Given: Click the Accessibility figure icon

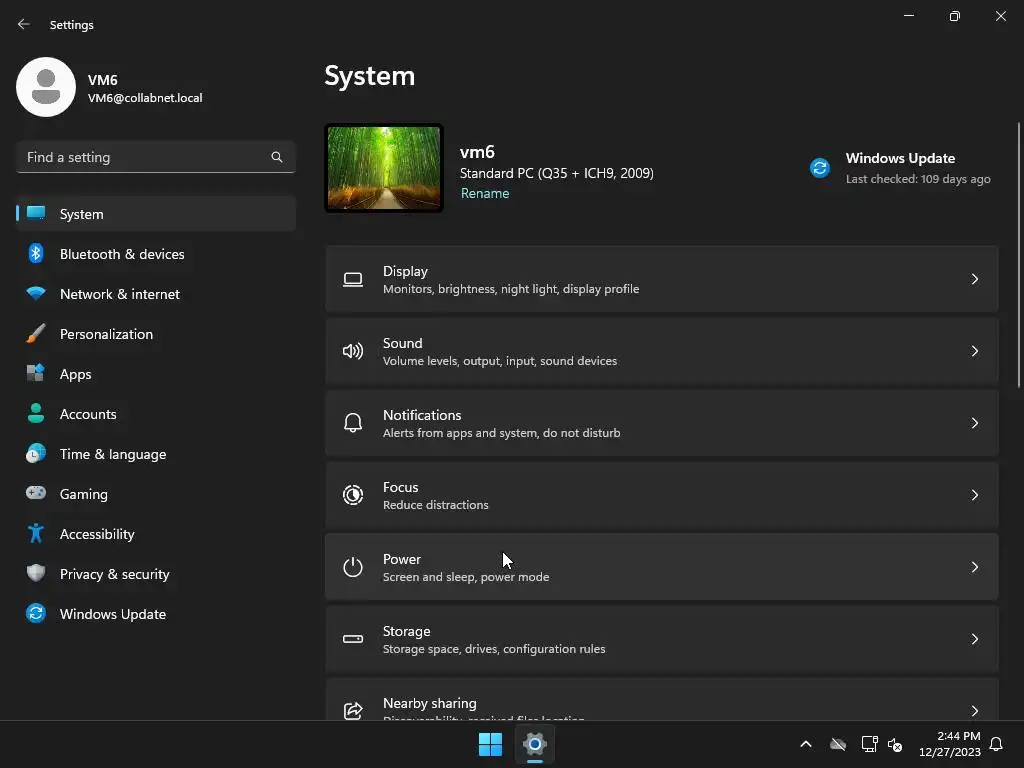Looking at the screenshot, I should [x=36, y=534].
